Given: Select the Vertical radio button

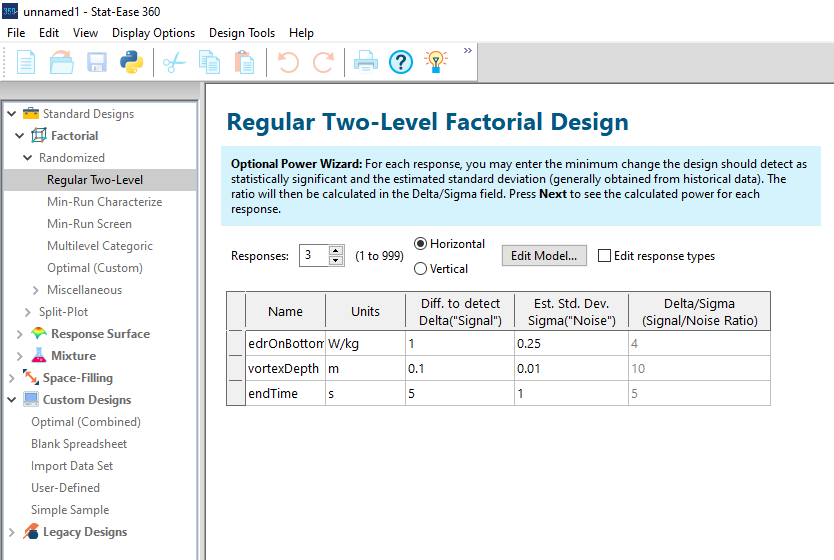Looking at the screenshot, I should coord(420,269).
